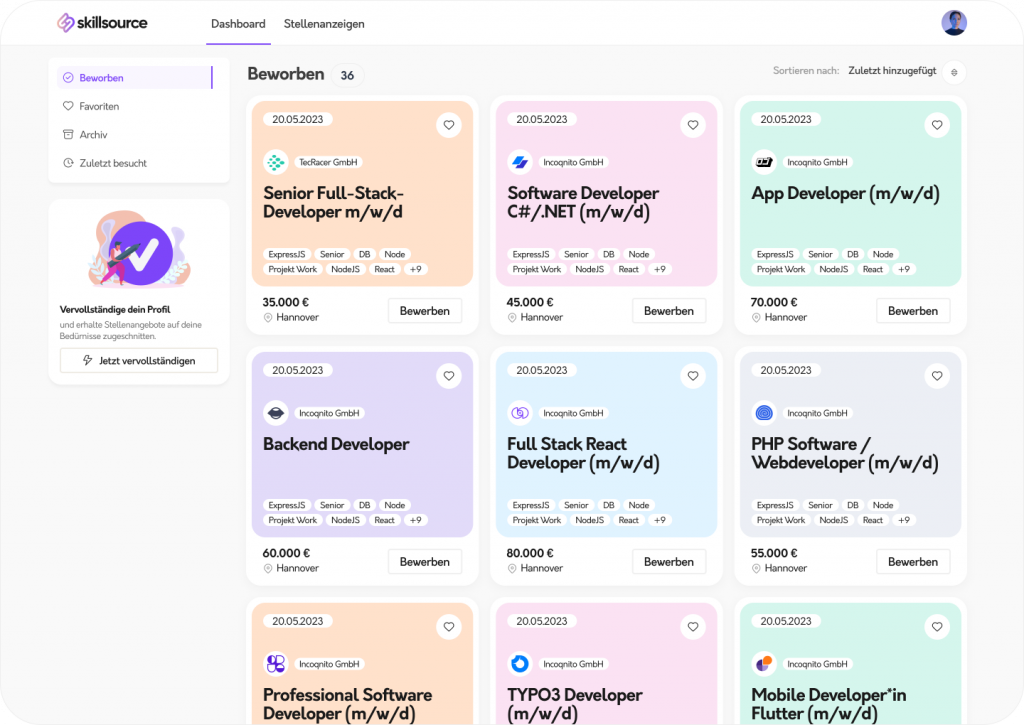Click the profile completion illustration
The height and width of the screenshot is (725, 1024).
click(139, 250)
